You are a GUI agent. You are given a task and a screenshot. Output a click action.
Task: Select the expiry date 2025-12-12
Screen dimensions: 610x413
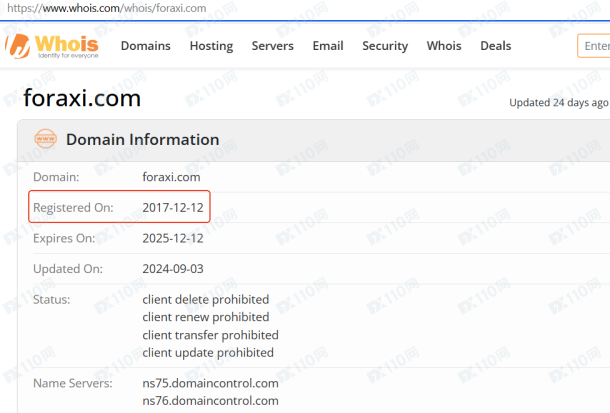tap(173, 238)
